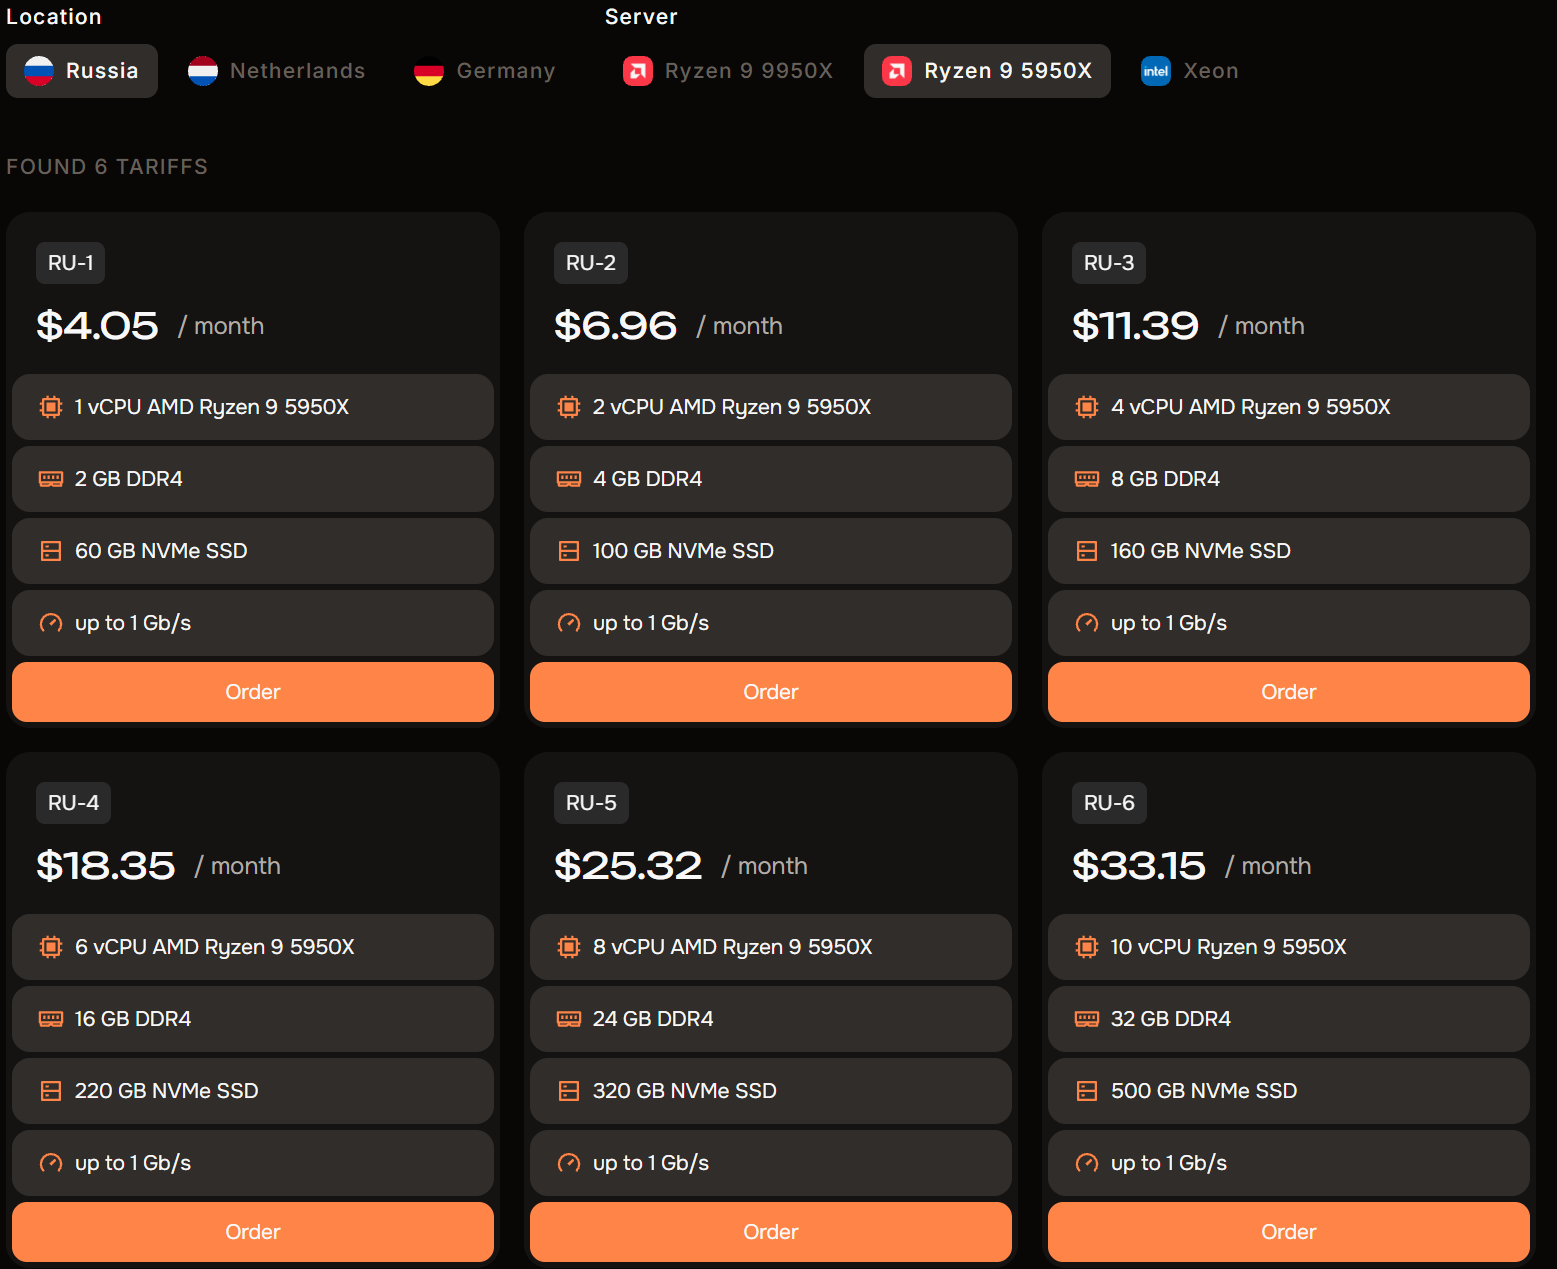Order the RU-6 tariff
Viewport: 1557px width, 1269px height.
pyautogui.click(x=1289, y=1232)
